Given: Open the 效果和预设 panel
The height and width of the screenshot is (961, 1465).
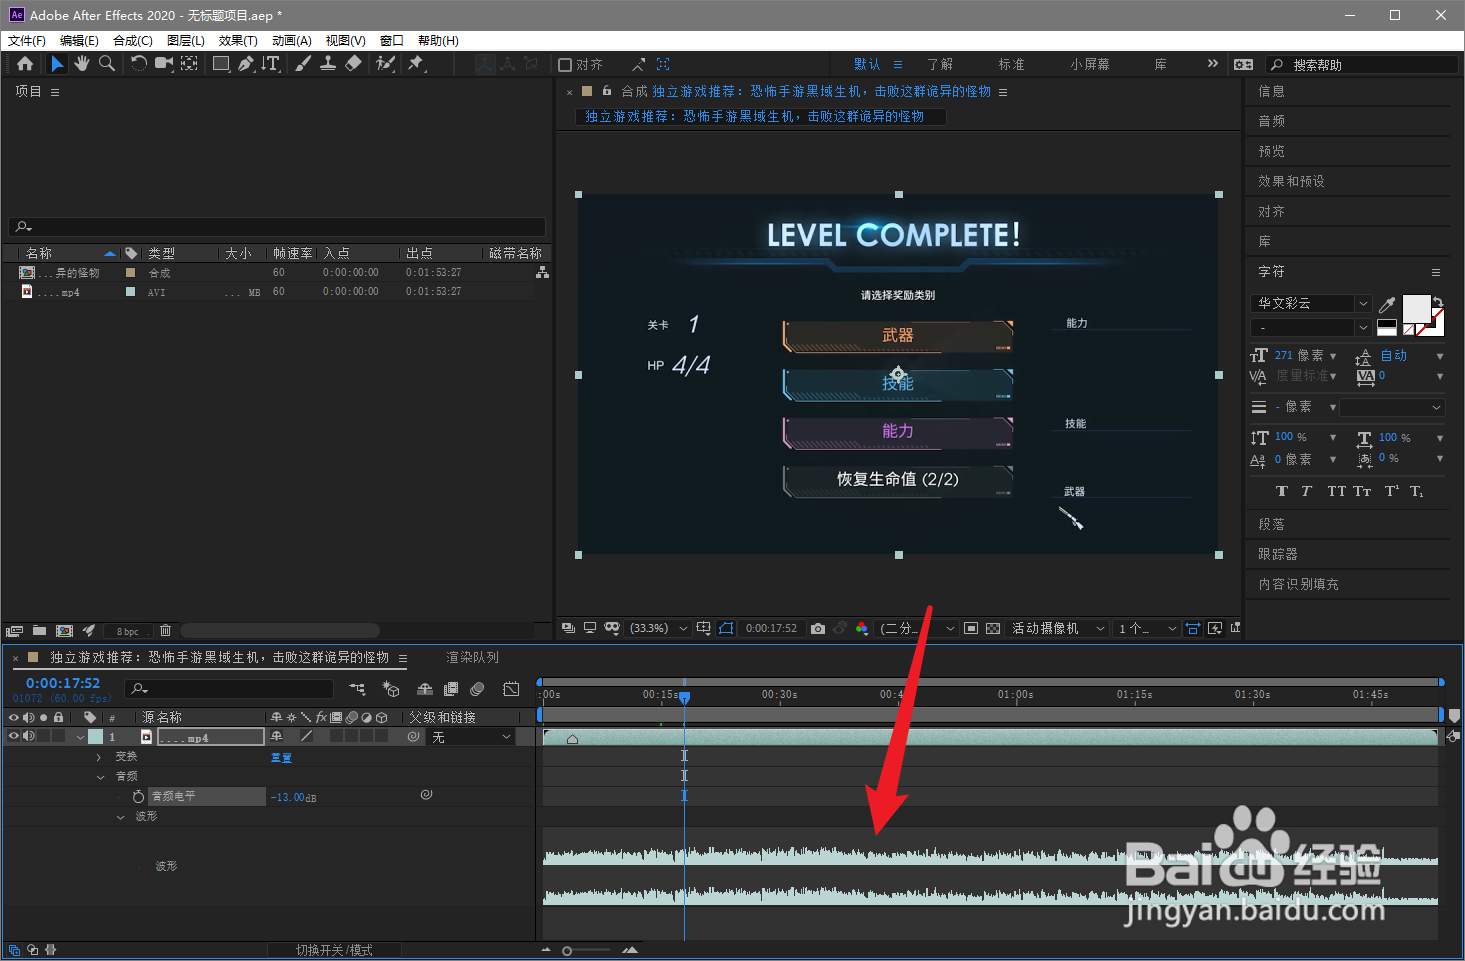Looking at the screenshot, I should 1291,181.
